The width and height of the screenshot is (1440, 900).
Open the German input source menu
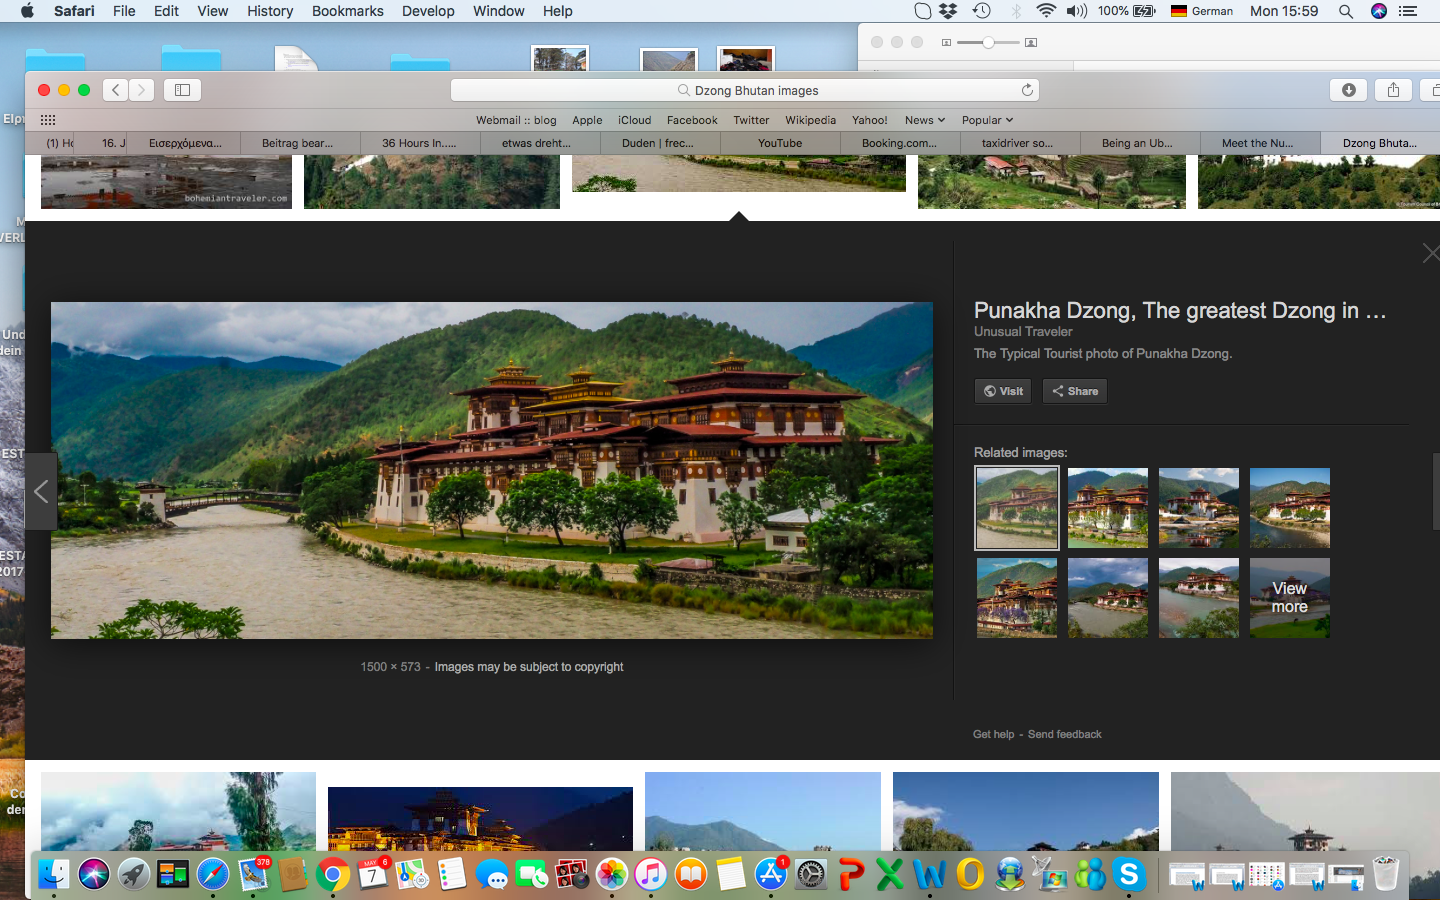(1202, 11)
